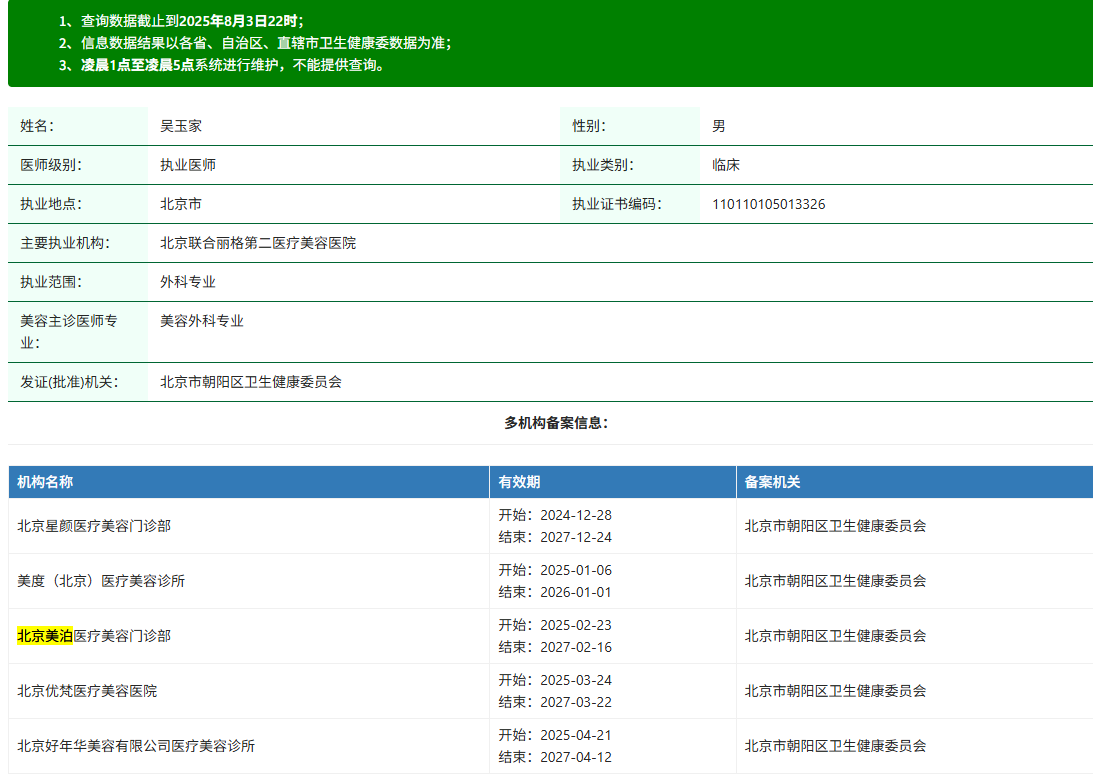Click the certificate number 110110105013326
This screenshot has height=781, width=1093.
tap(768, 204)
